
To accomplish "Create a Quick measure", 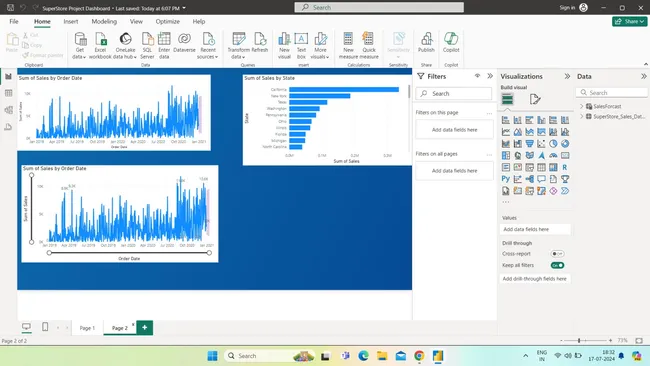I will coord(369,46).
